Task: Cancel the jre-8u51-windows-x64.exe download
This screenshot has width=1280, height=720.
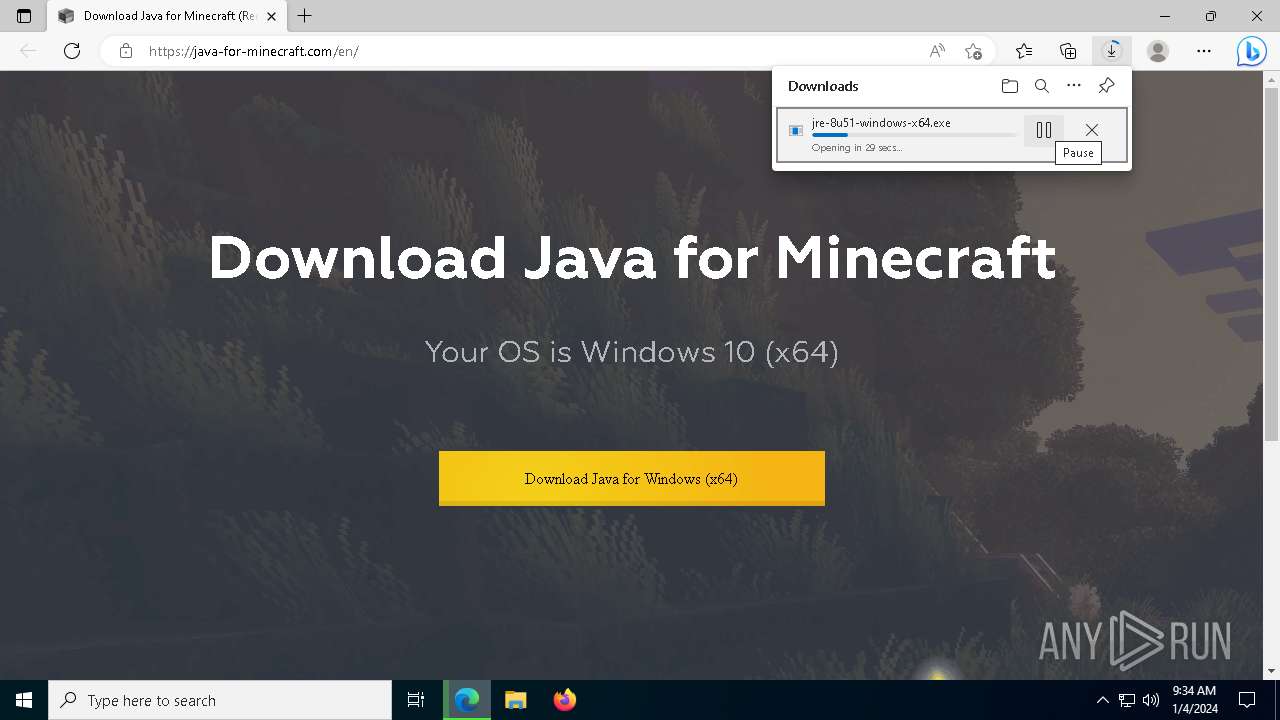Action: (1092, 130)
